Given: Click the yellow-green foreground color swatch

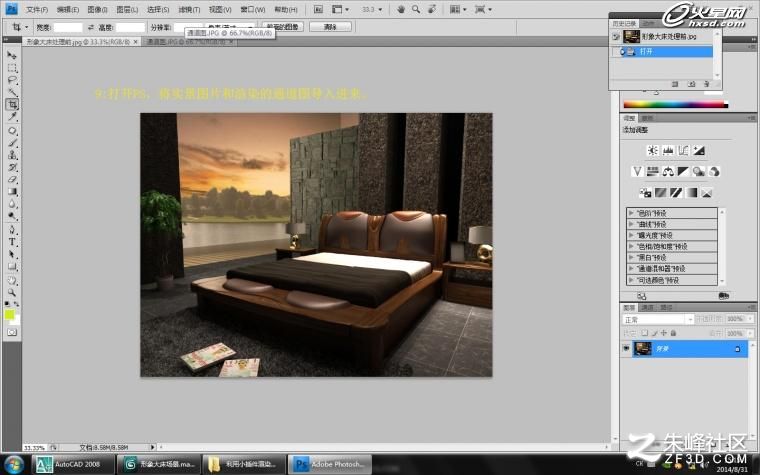Looking at the screenshot, I should tap(9, 315).
